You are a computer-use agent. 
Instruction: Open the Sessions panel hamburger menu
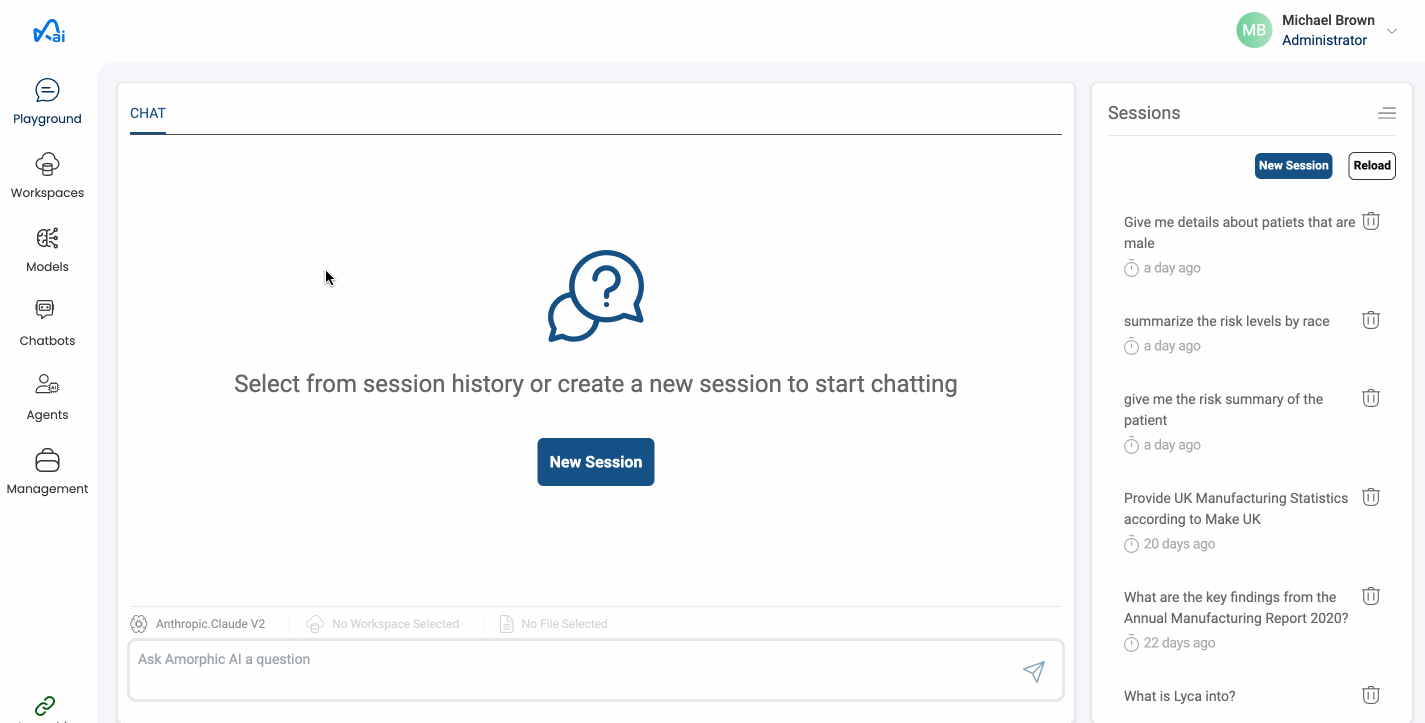tap(1386, 113)
